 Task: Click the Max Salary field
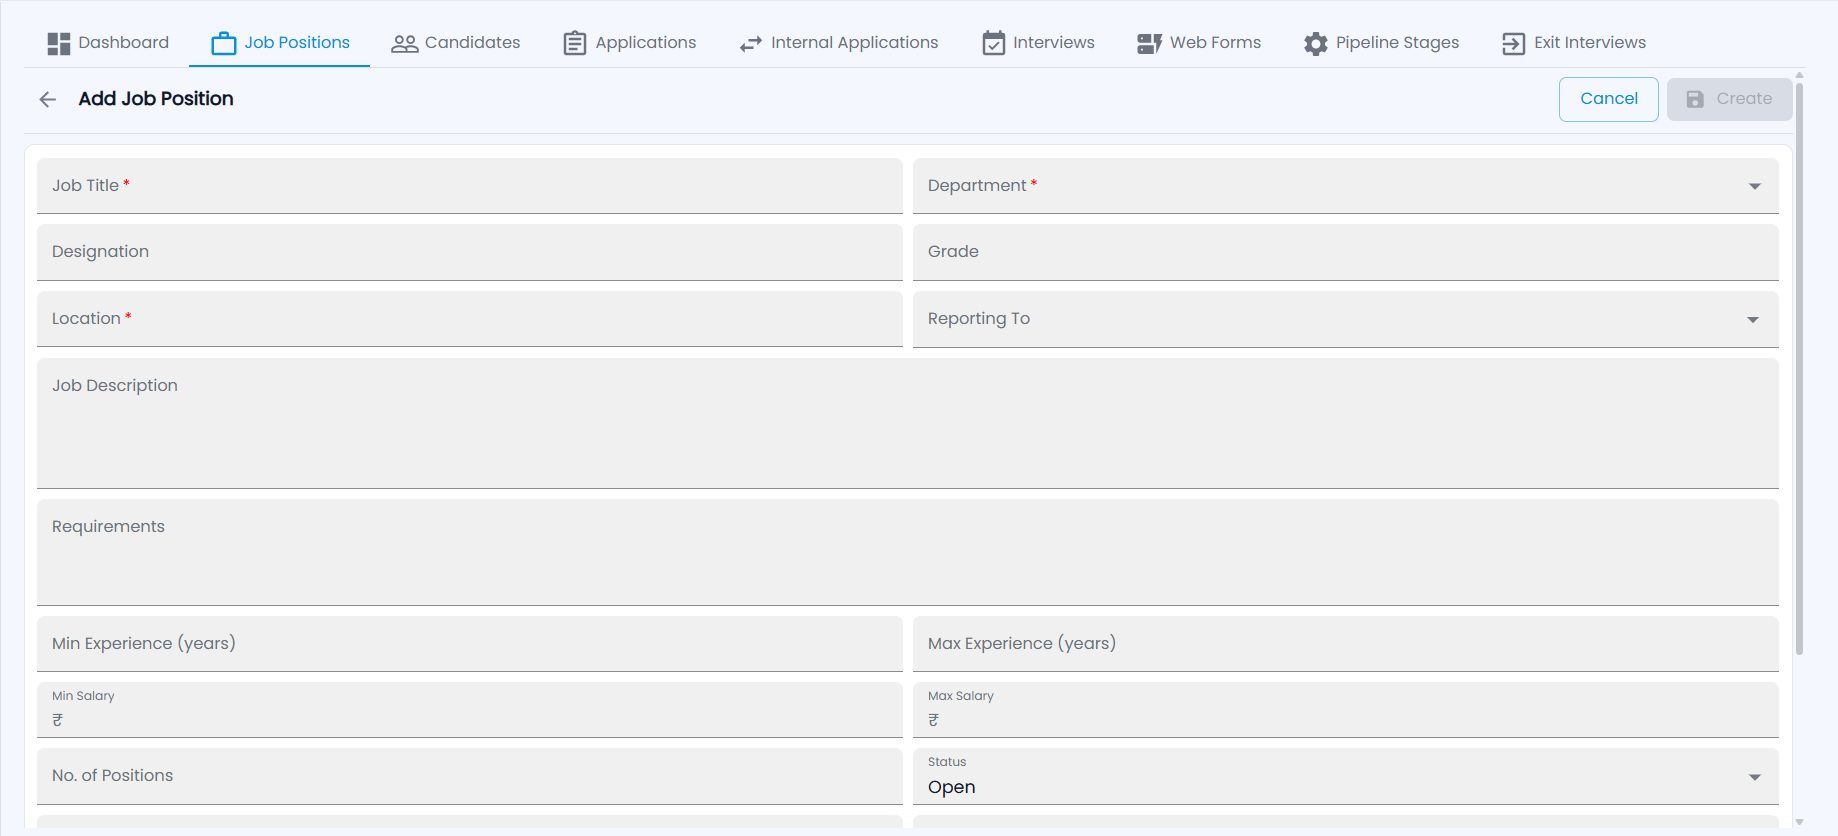pos(1346,710)
